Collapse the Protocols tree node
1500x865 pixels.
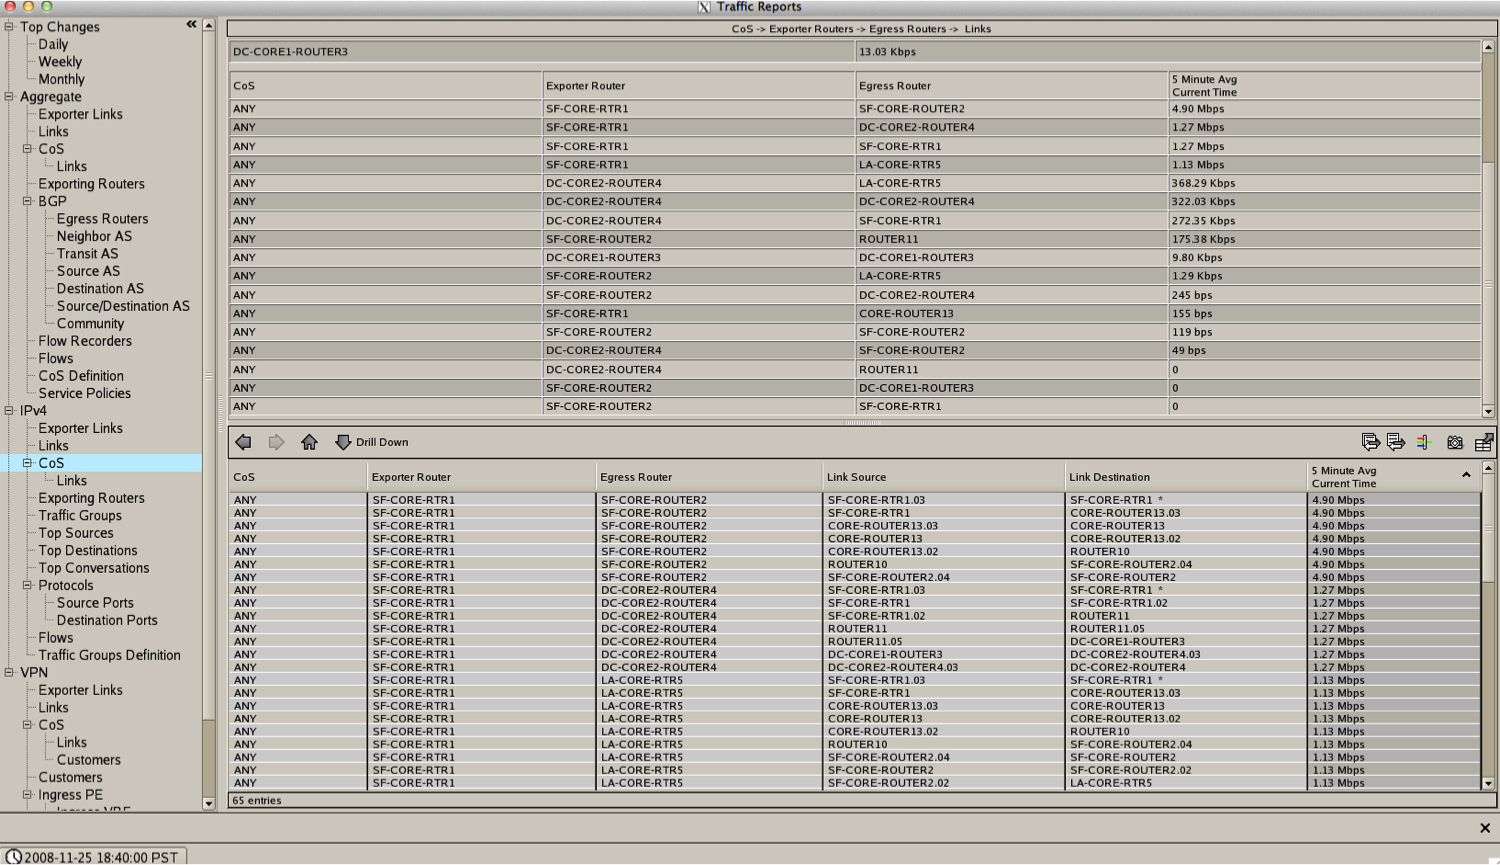pos(28,585)
